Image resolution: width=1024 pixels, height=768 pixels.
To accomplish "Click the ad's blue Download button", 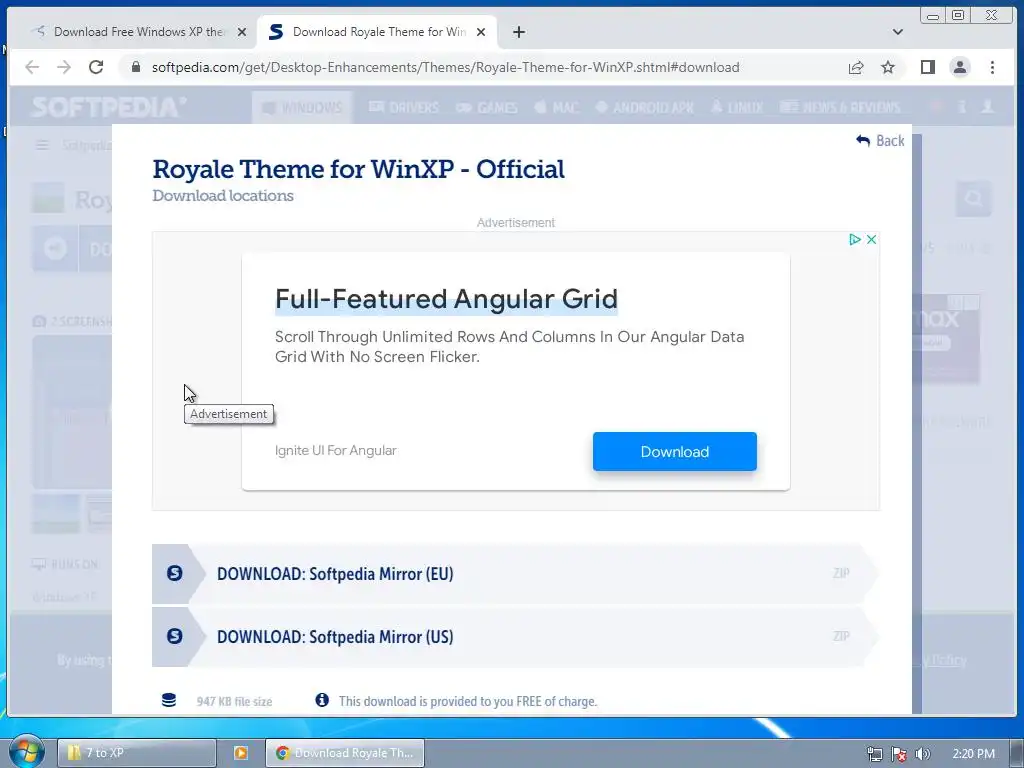I will click(x=675, y=451).
